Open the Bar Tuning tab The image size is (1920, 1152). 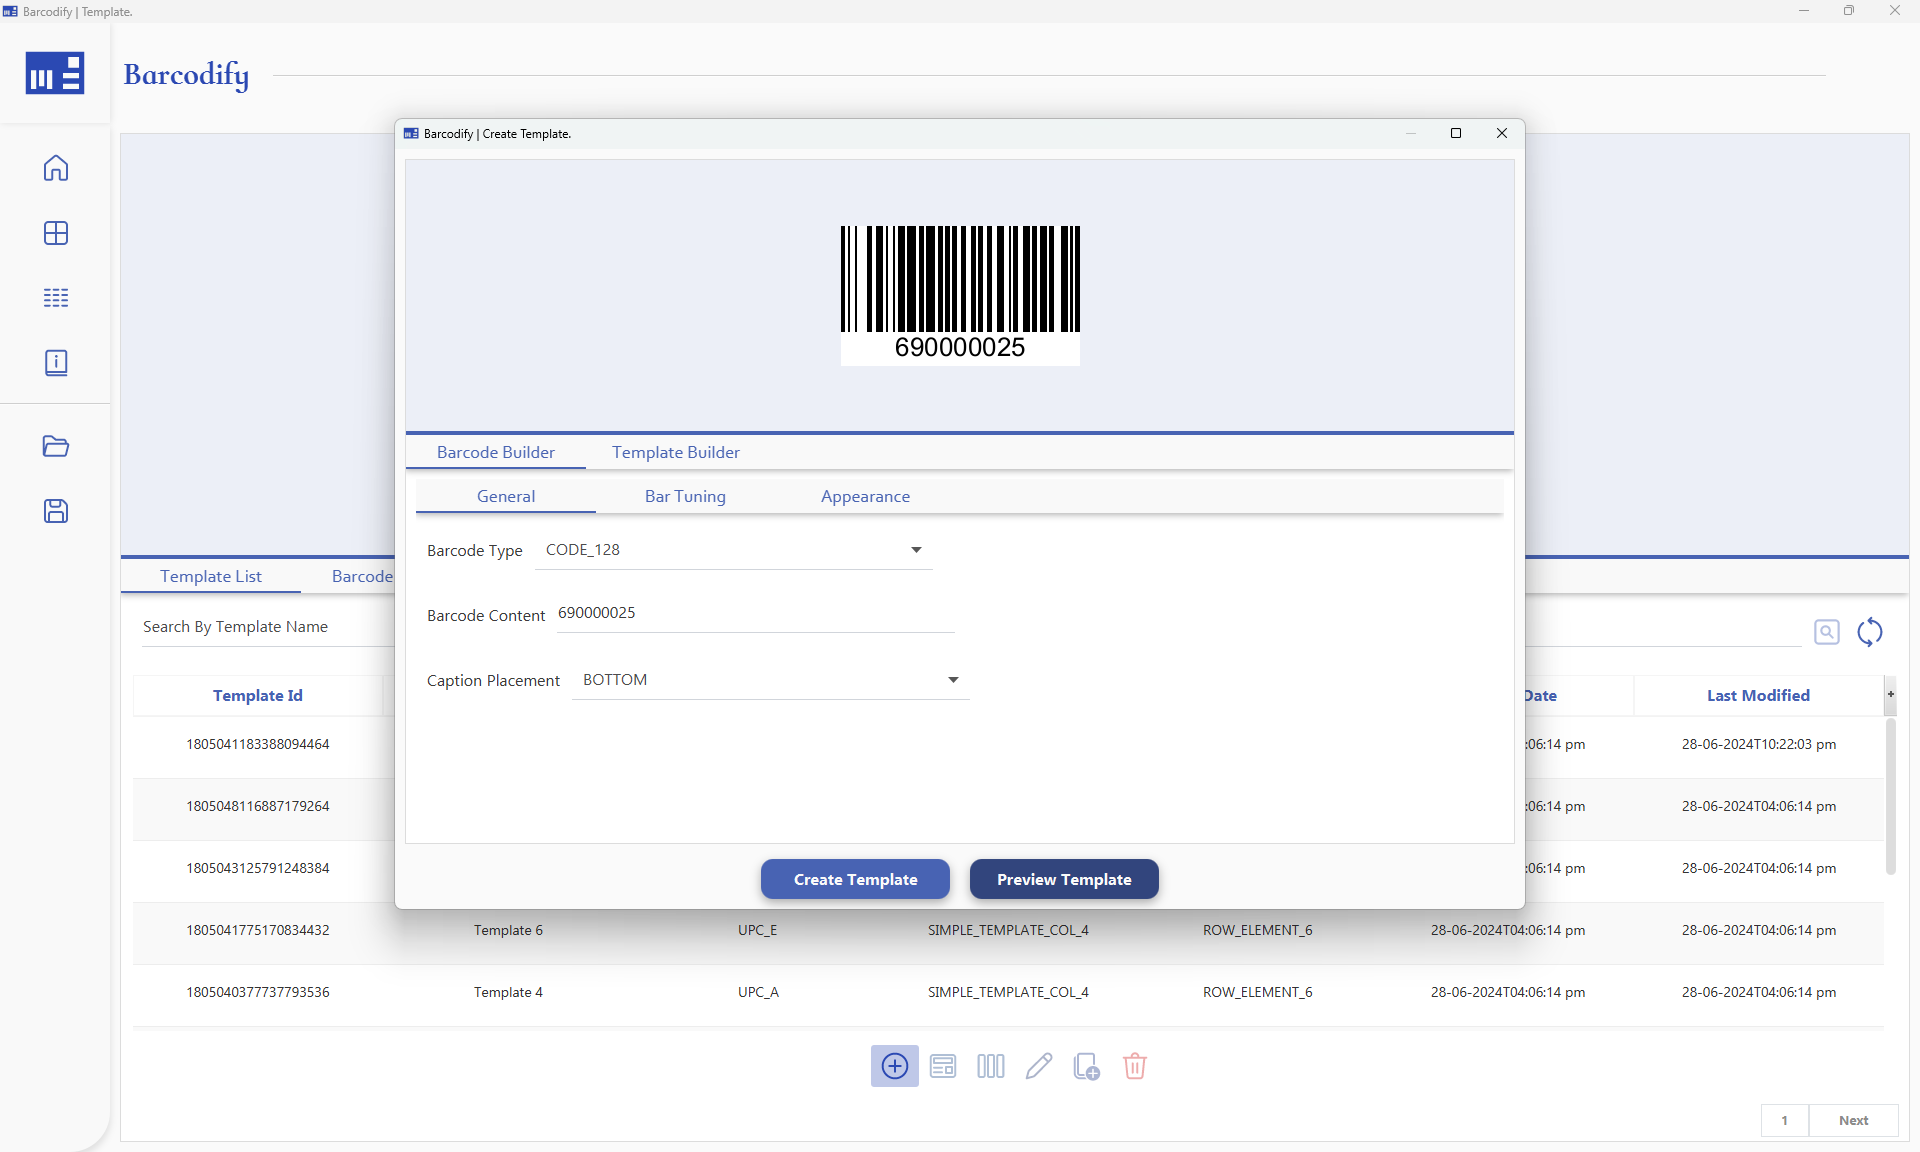coord(685,496)
